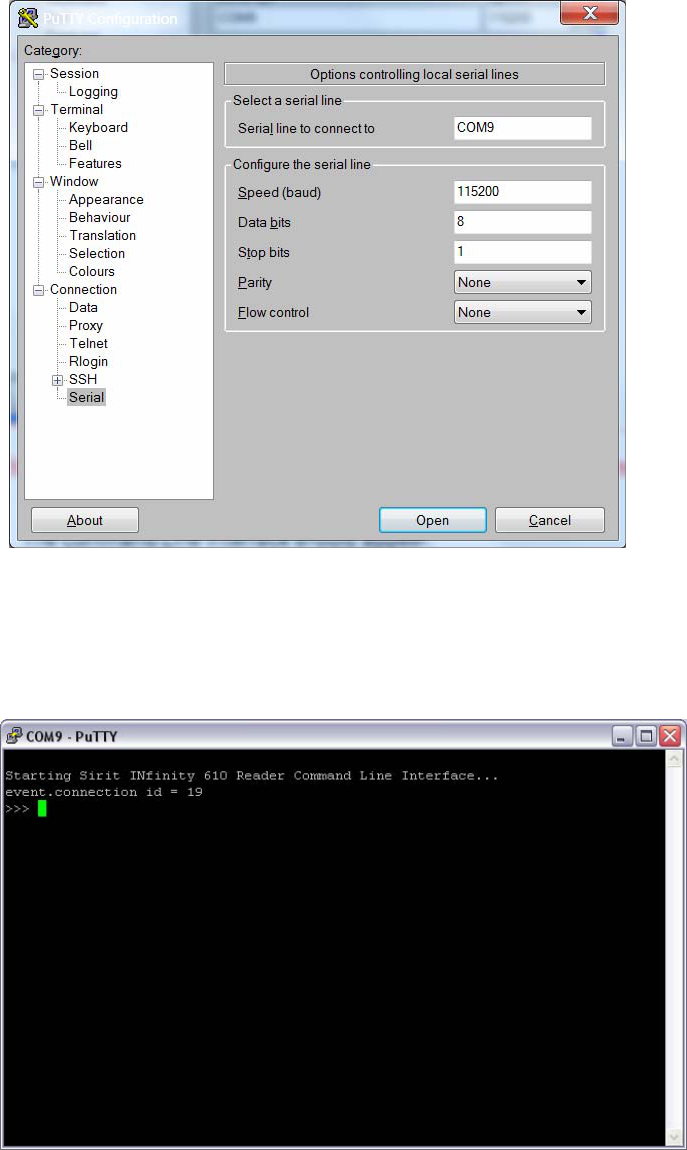Click the Open button

(433, 520)
